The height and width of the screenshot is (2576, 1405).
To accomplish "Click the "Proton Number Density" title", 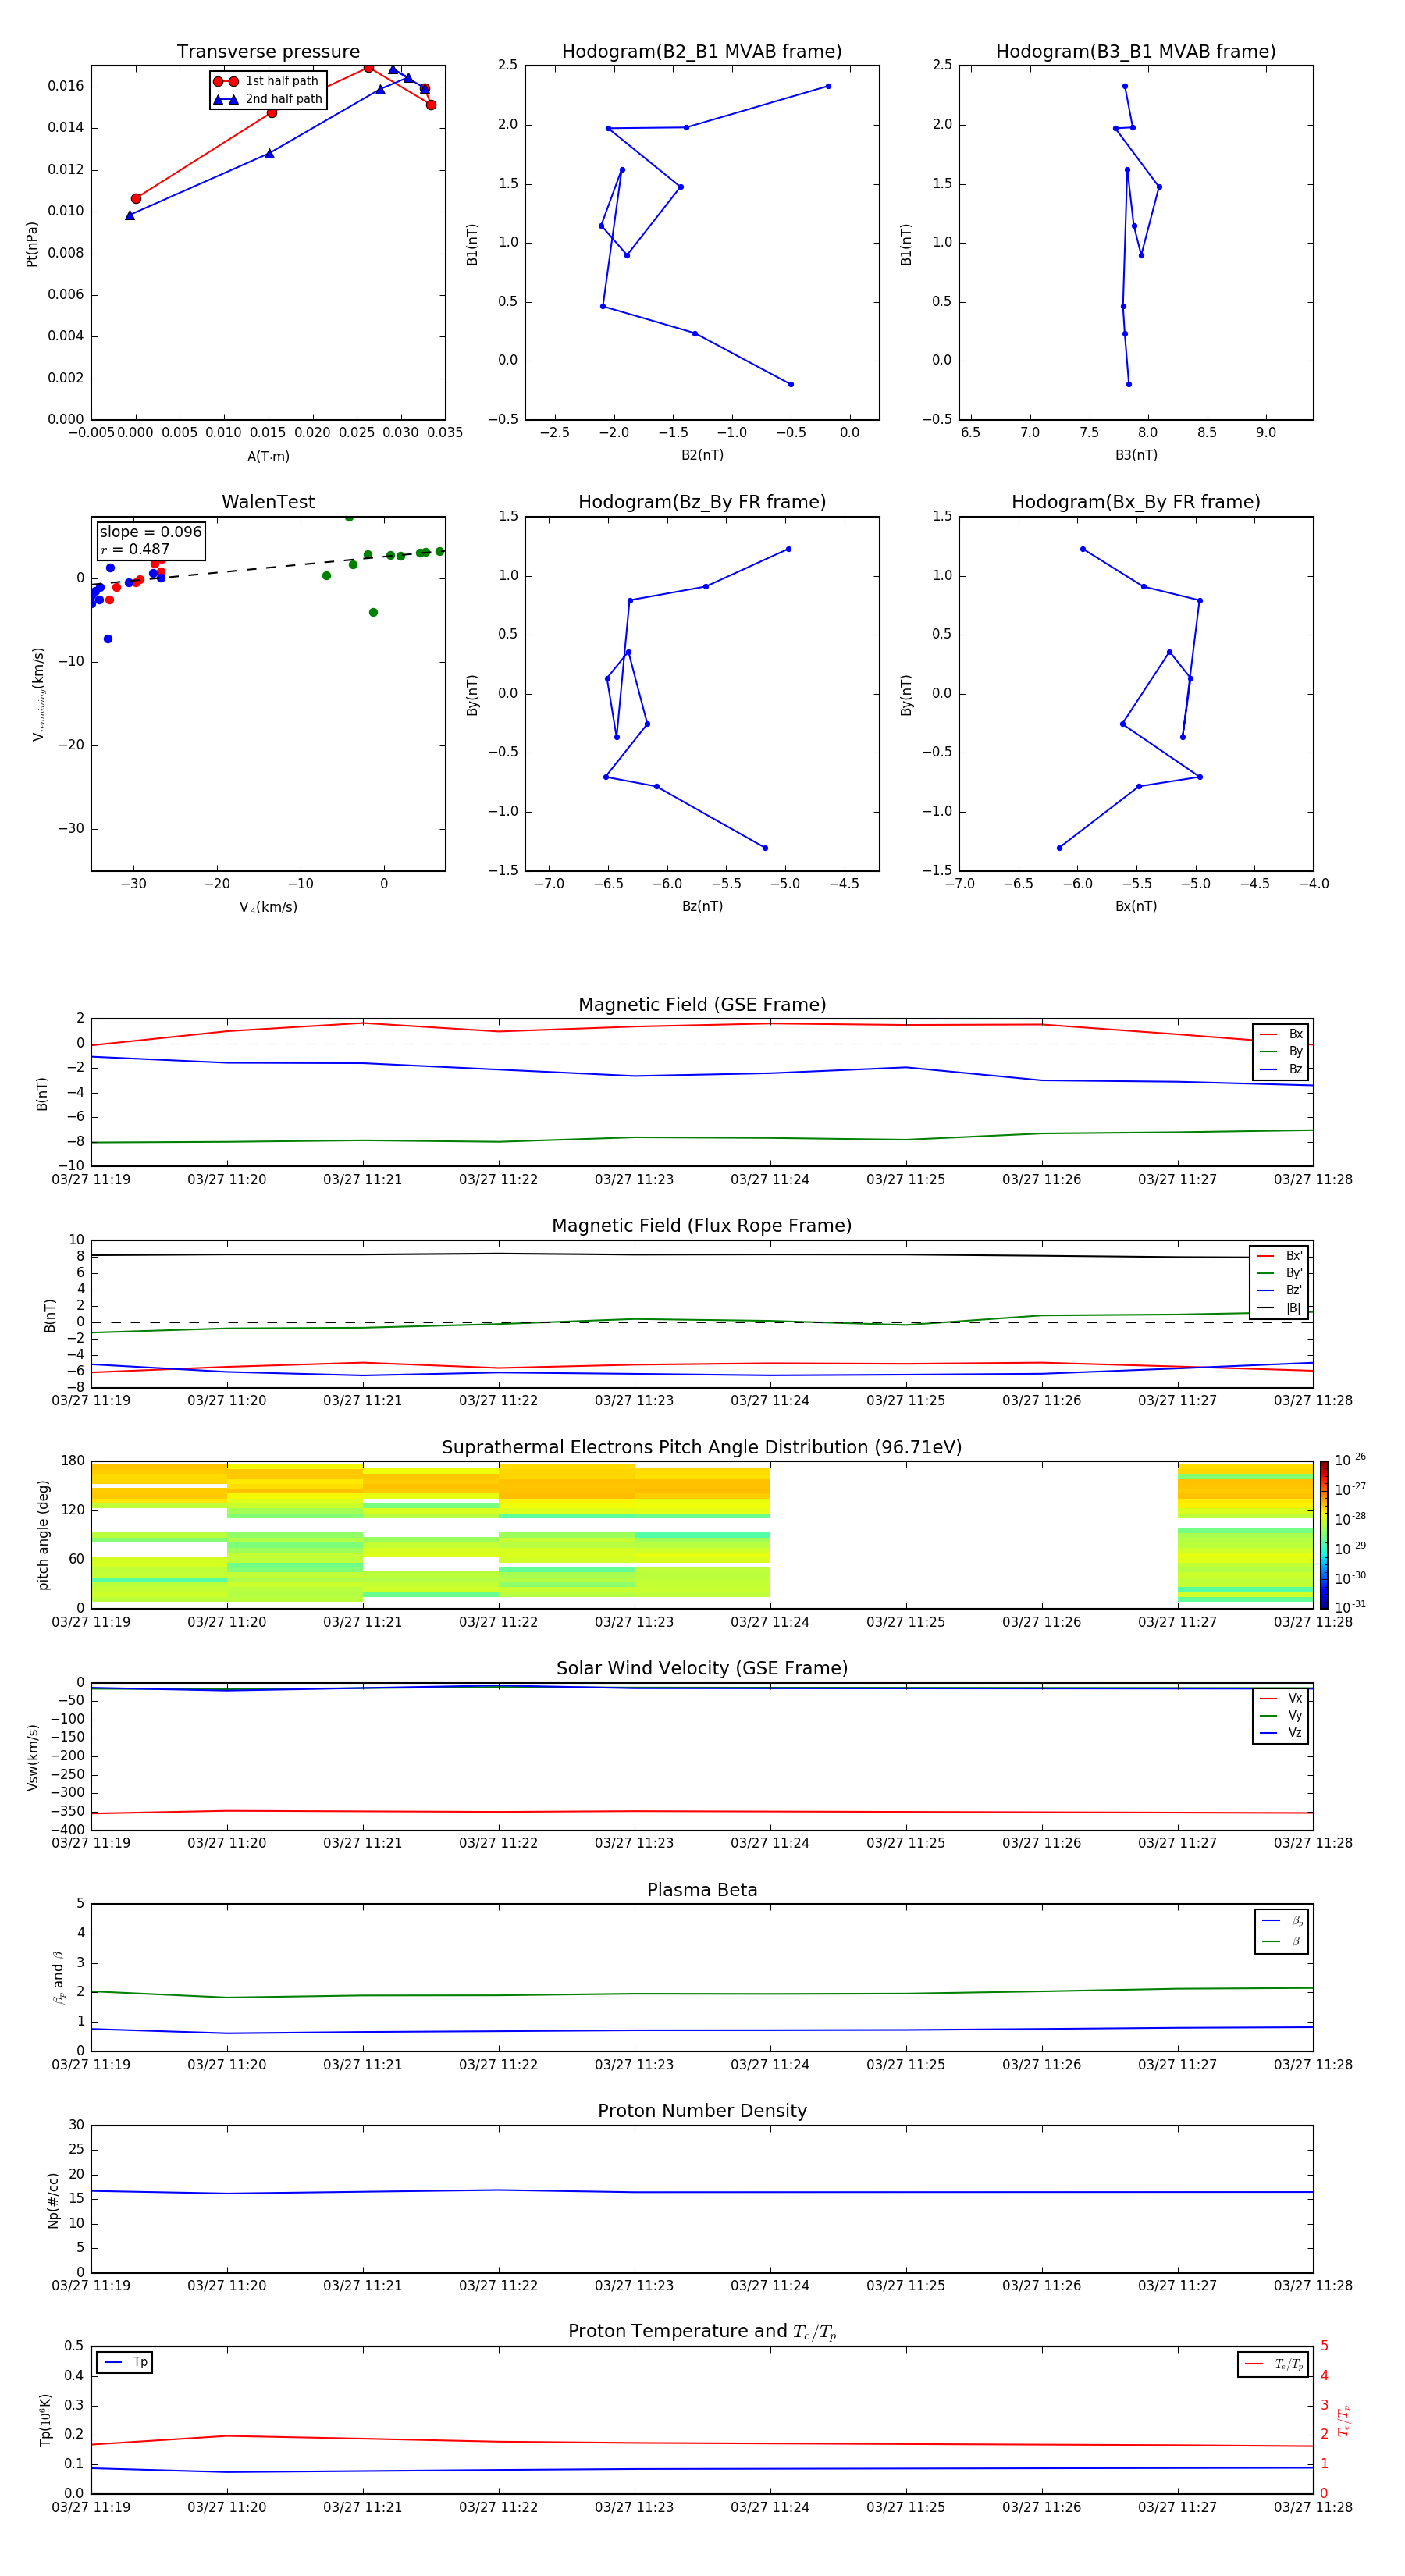I will pyautogui.click(x=702, y=2111).
